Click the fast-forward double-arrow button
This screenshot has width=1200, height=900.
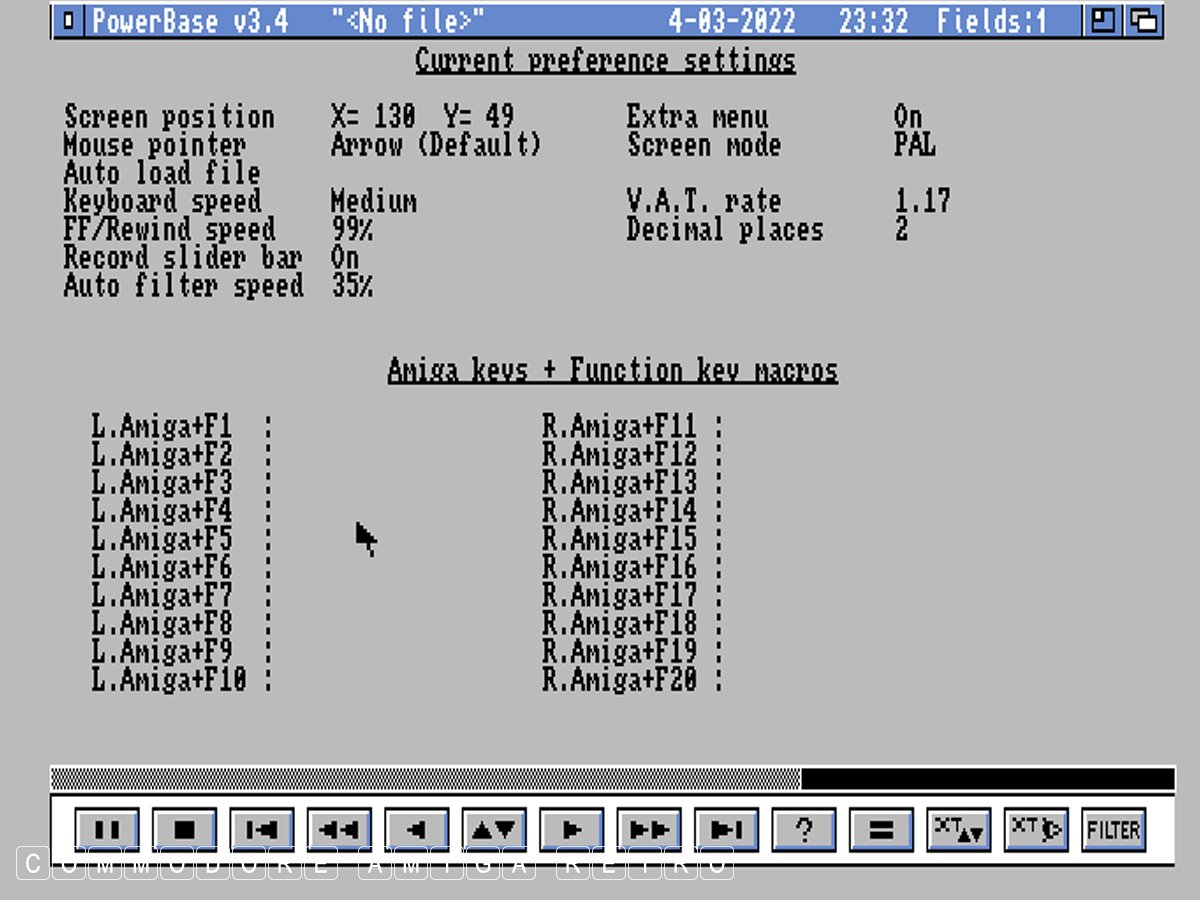[x=649, y=829]
